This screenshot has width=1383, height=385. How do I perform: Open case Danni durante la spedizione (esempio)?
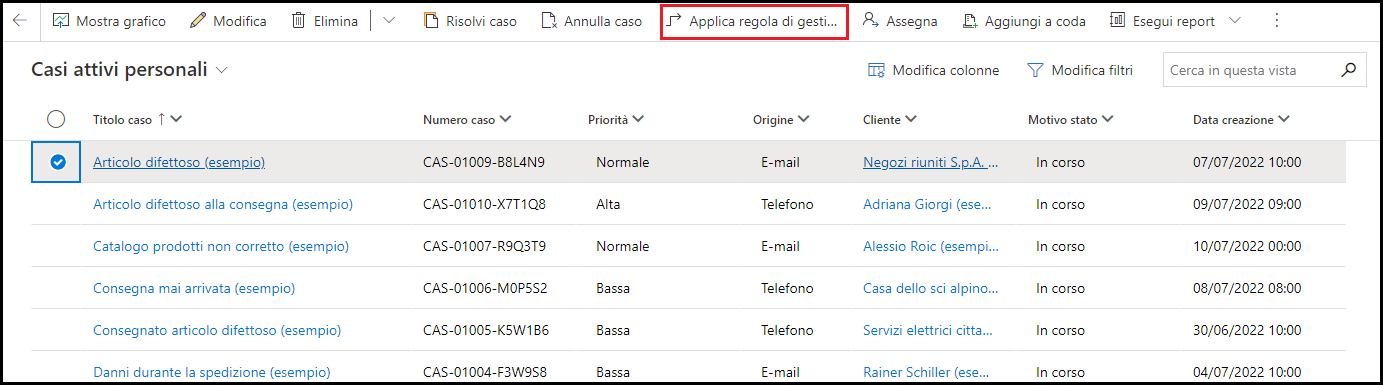(212, 372)
